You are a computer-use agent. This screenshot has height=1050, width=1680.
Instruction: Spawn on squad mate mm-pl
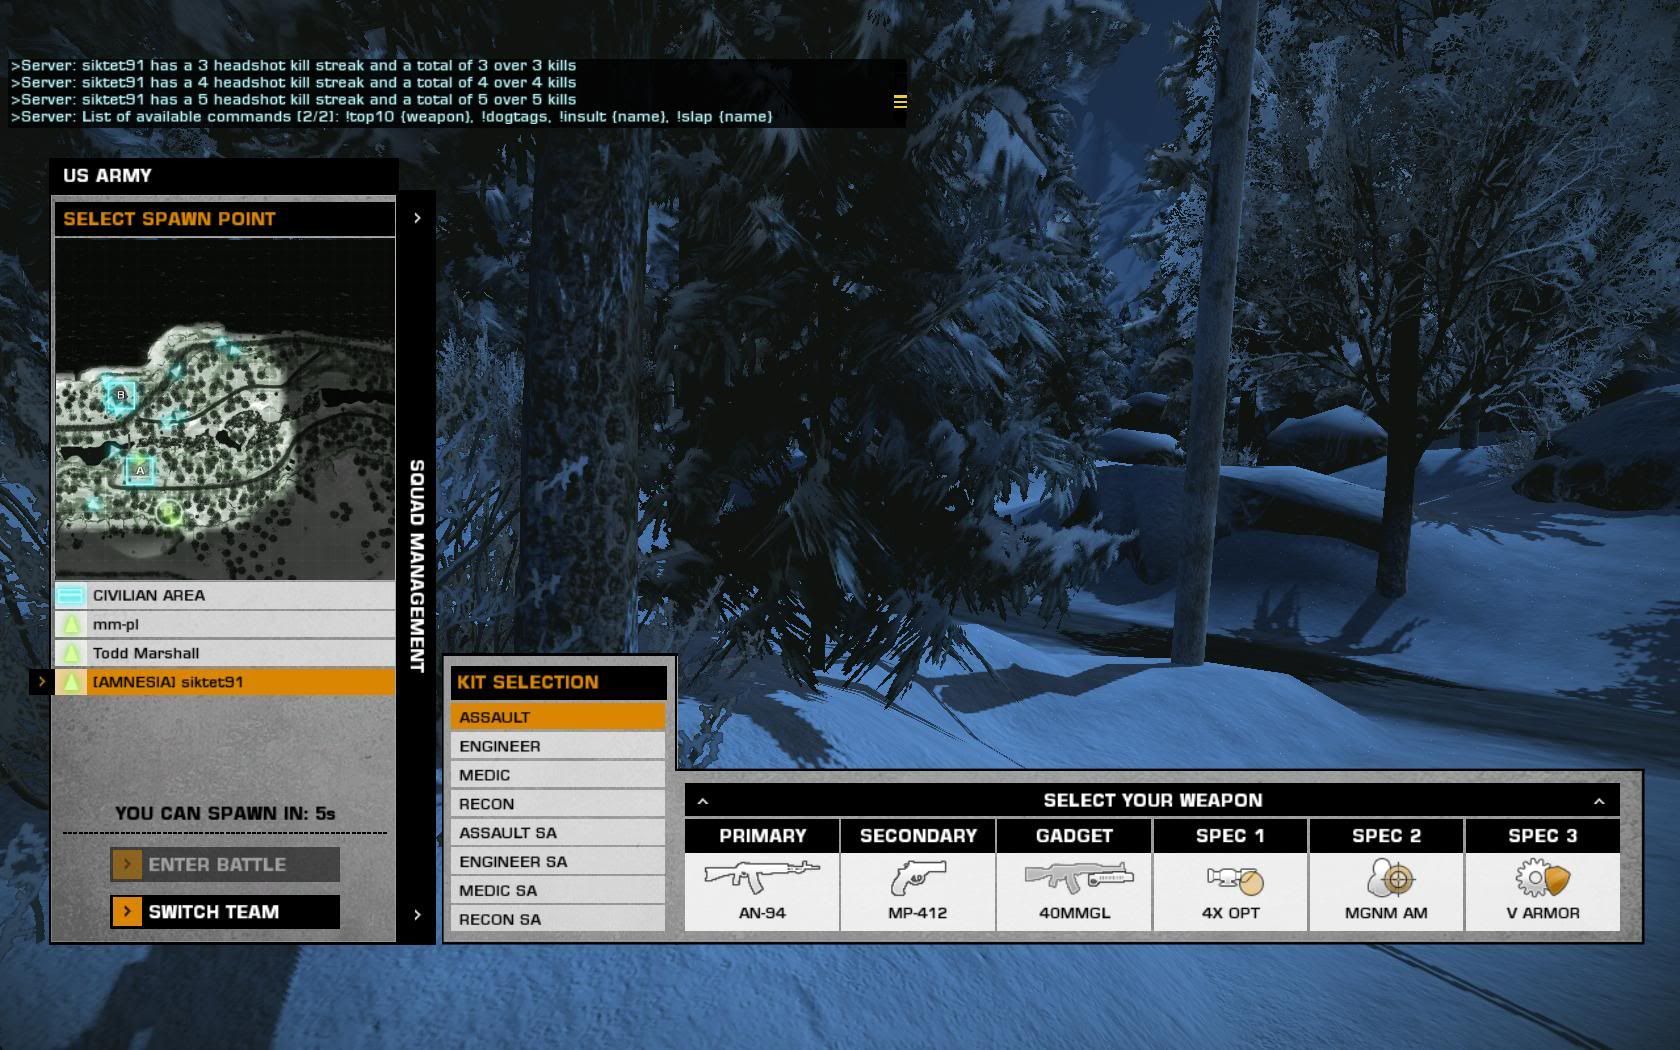coord(225,624)
